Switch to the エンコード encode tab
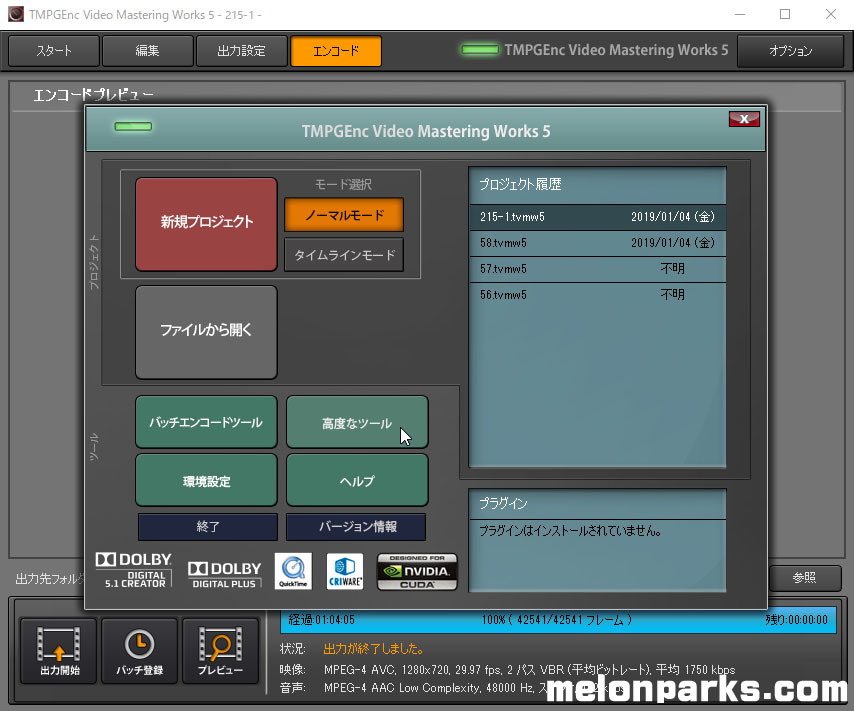Screen dimensions: 854x711 [x=336, y=51]
